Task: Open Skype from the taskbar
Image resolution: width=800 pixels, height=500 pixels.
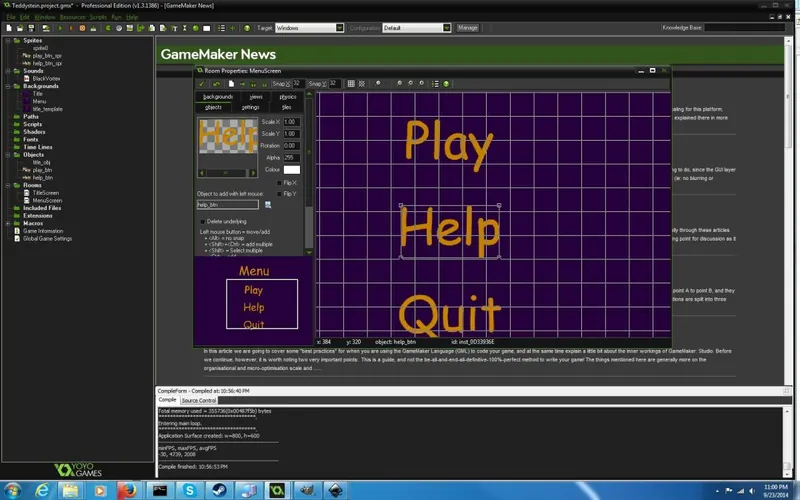Action: click(189, 490)
